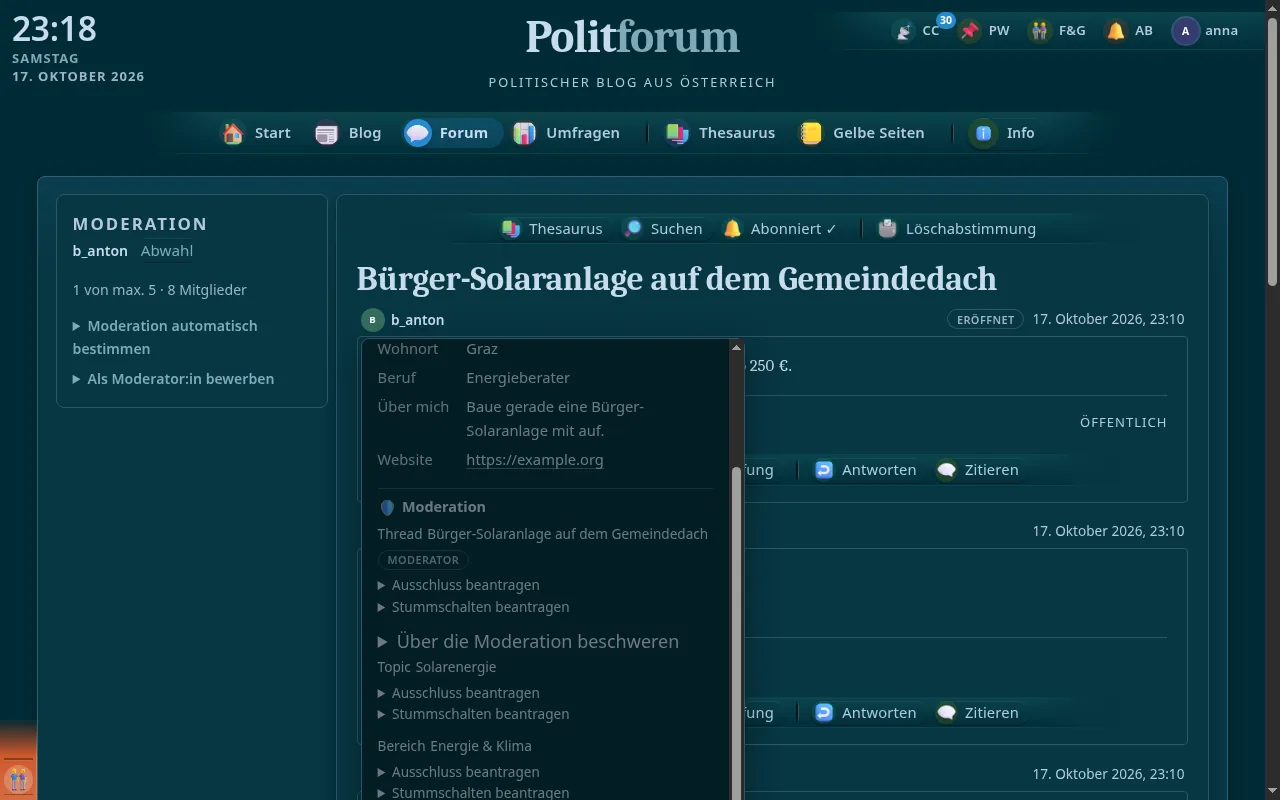The image size is (1280, 800).
Task: Switch to the Forum tab
Action: 452,133
